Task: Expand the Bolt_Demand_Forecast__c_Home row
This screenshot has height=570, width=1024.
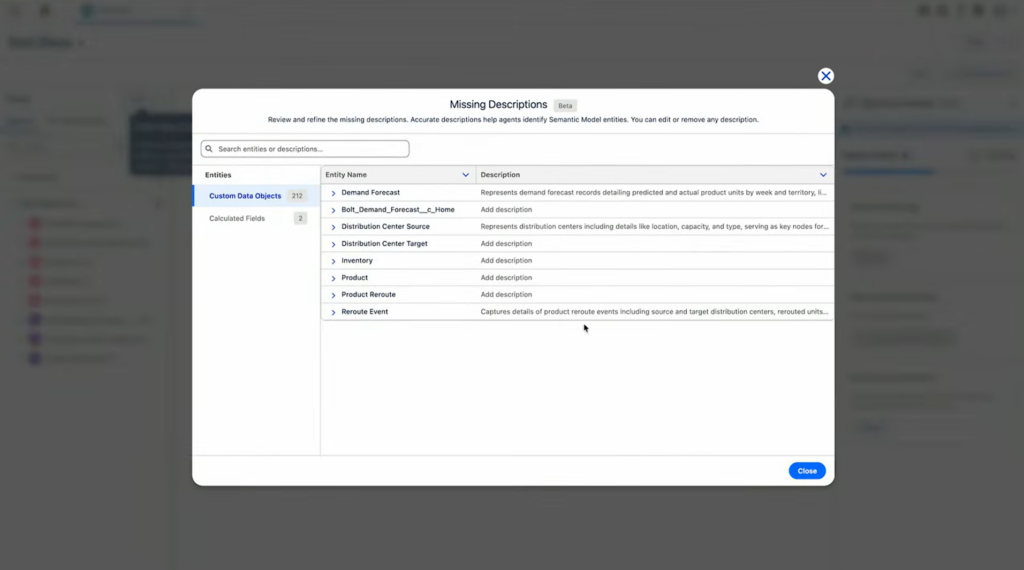Action: pos(333,210)
